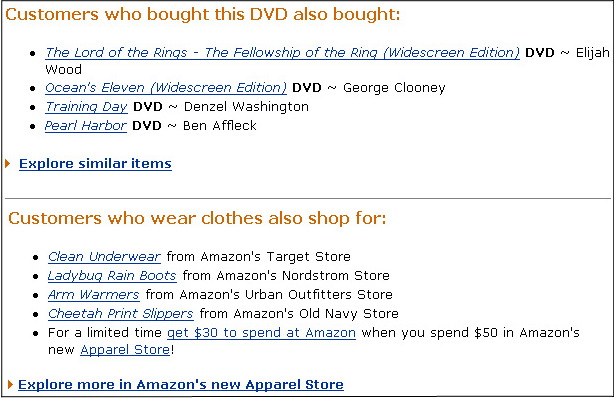Viewport: 614px width, 398px height.
Task: Open the Pearl Harbor DVD link
Action: (x=86, y=125)
